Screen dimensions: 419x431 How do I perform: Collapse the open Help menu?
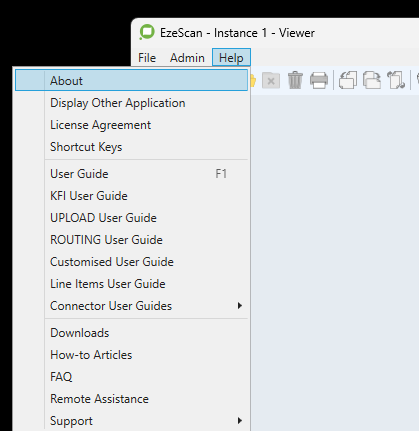231,58
